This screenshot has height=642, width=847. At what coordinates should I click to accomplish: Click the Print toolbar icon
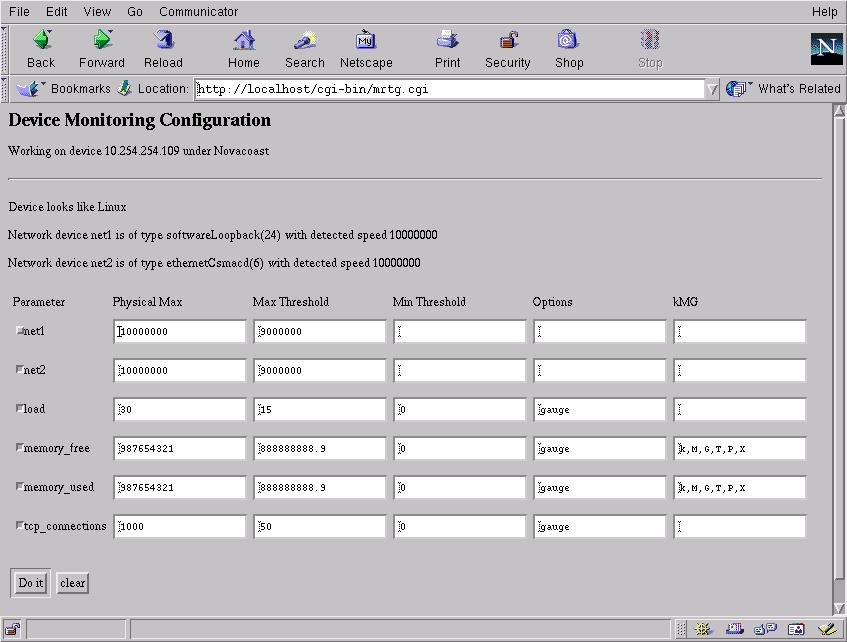[447, 41]
